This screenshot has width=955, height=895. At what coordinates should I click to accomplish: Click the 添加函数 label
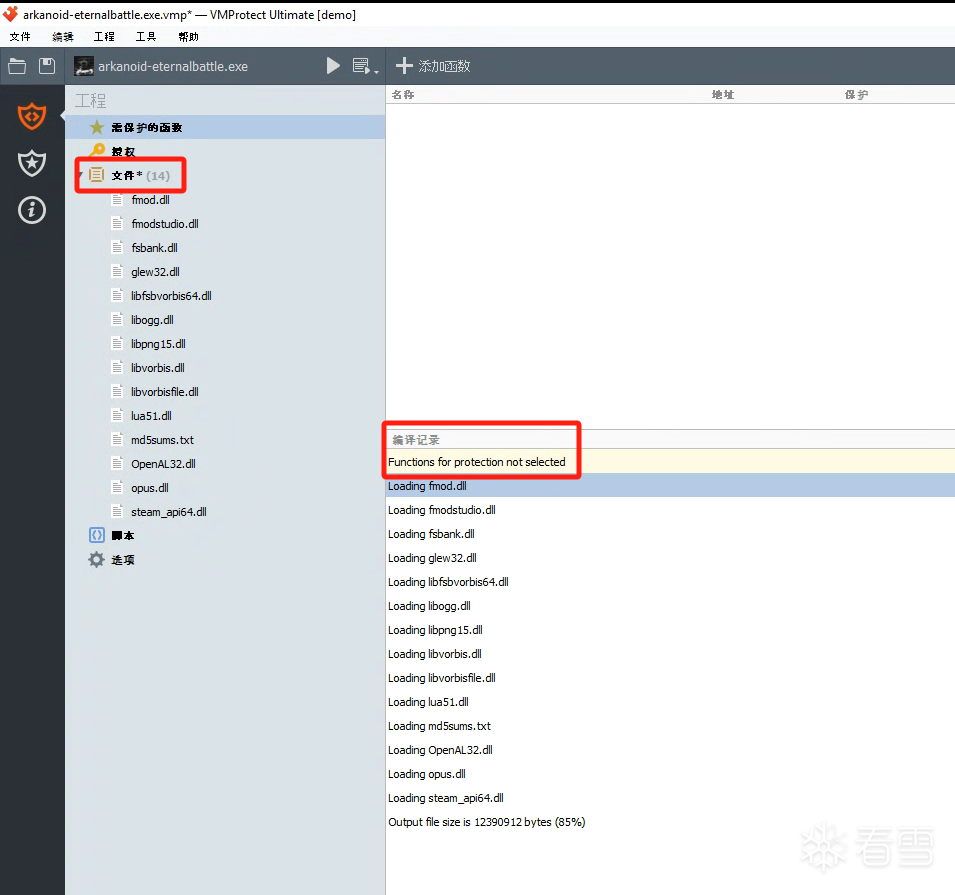[x=444, y=66]
